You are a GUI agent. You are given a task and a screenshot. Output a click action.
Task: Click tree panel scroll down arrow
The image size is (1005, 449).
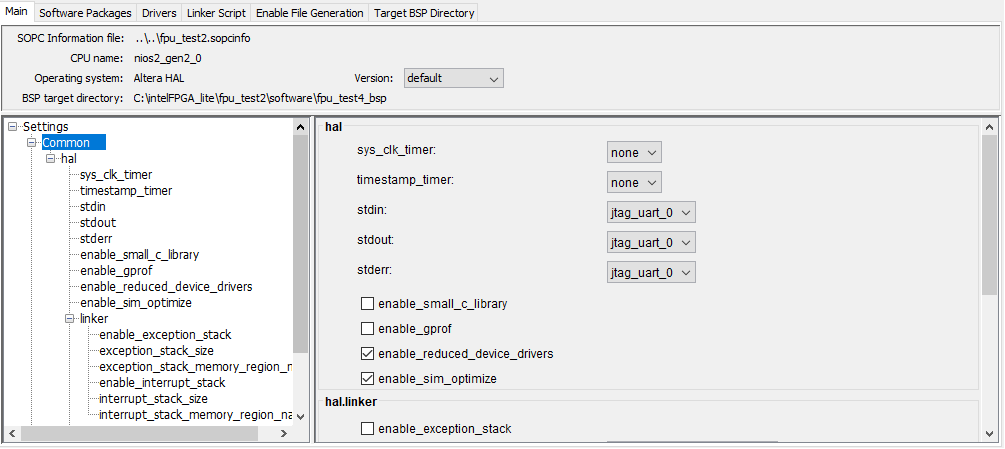(301, 417)
